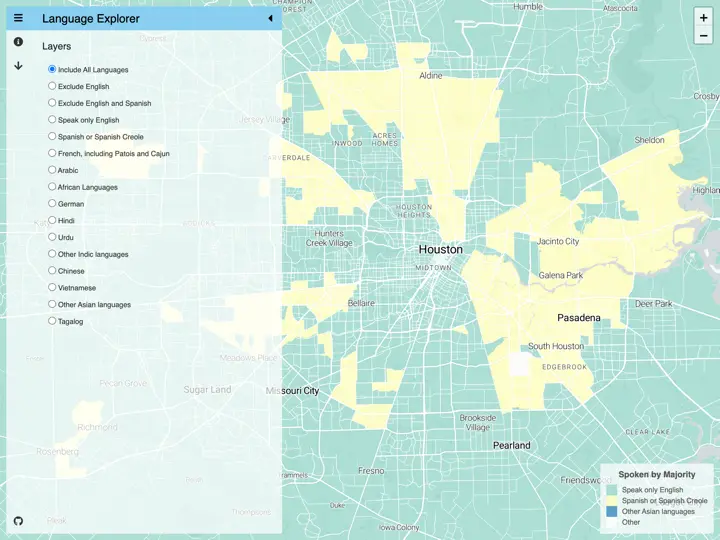Viewport: 720px width, 540px height.
Task: Click the Houston Heights neighborhood label
Action: tap(414, 211)
